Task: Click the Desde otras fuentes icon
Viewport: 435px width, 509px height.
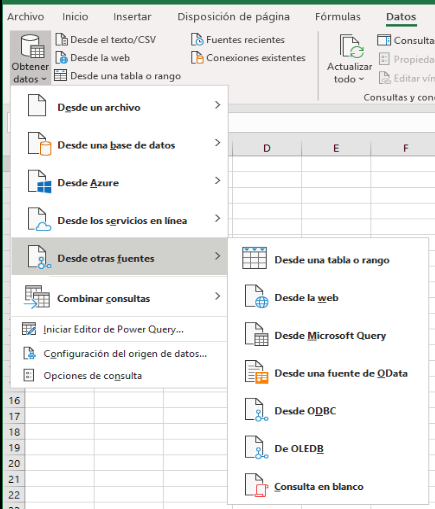Action: [x=39, y=257]
